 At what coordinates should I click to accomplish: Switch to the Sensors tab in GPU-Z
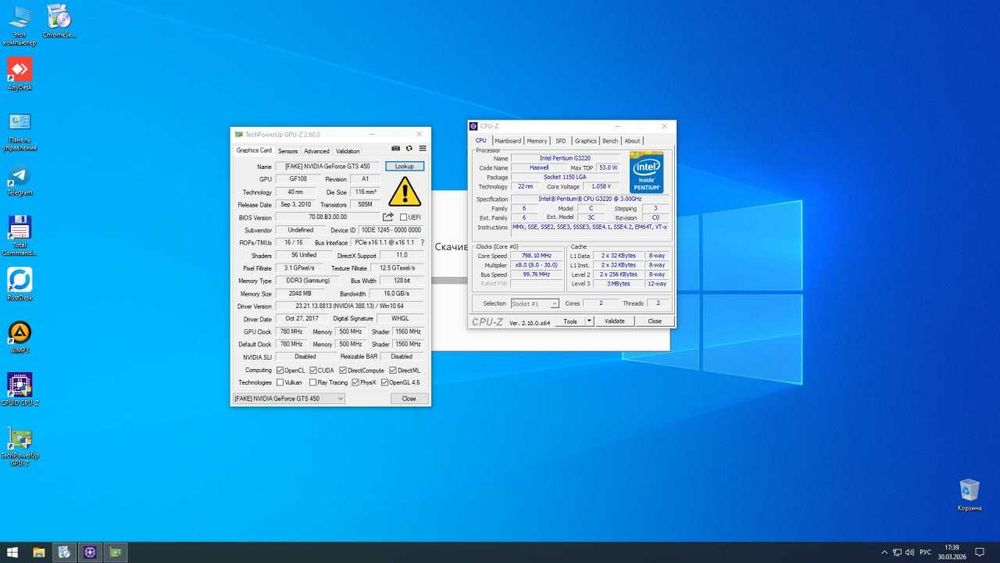tap(288, 151)
